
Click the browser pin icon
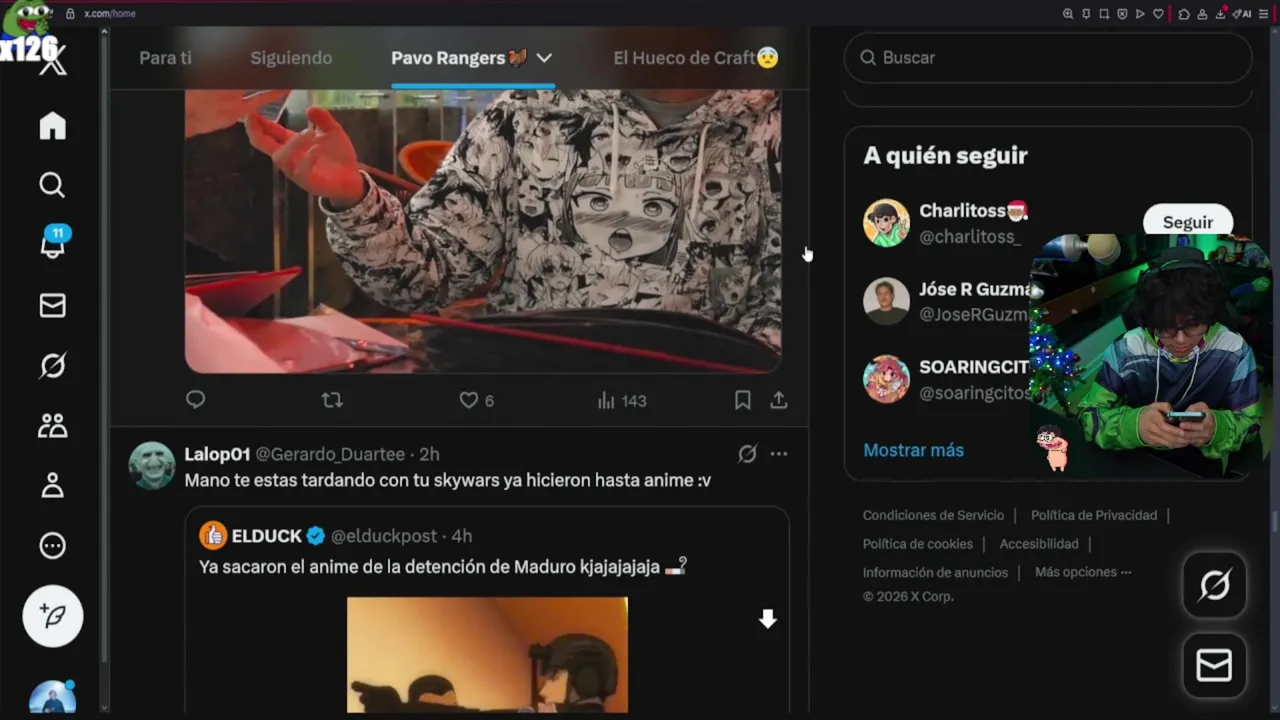point(1086,14)
